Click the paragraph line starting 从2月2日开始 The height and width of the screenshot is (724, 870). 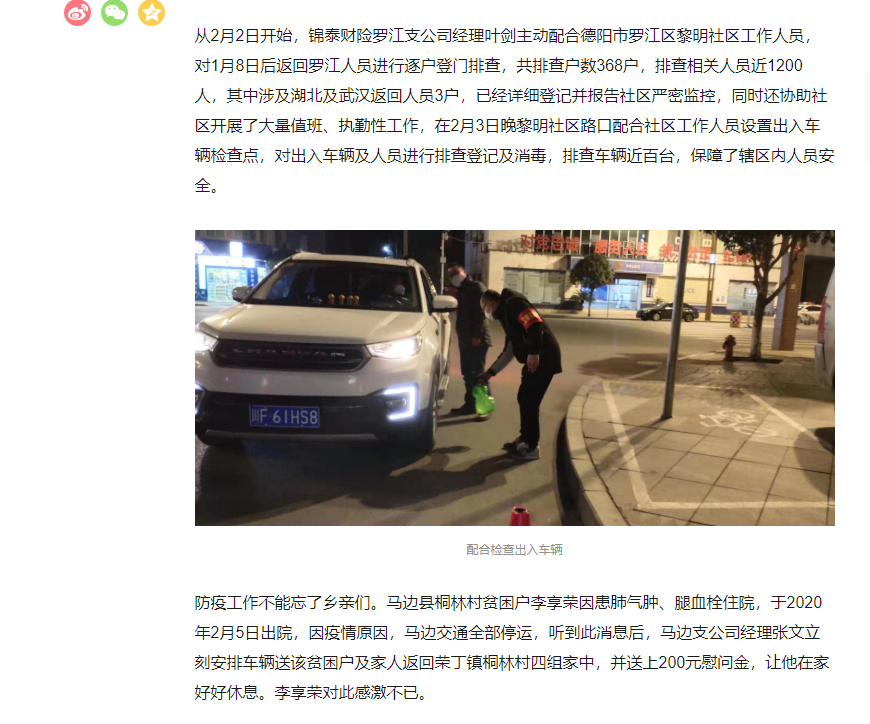point(505,36)
